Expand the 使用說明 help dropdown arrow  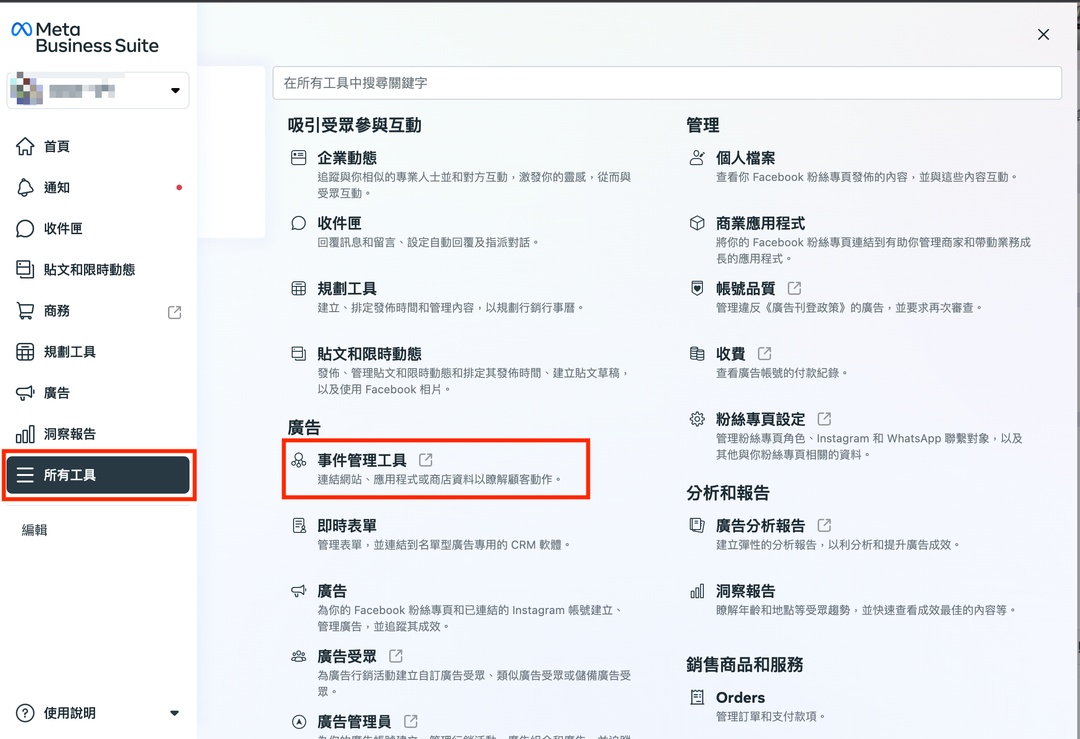(x=174, y=713)
